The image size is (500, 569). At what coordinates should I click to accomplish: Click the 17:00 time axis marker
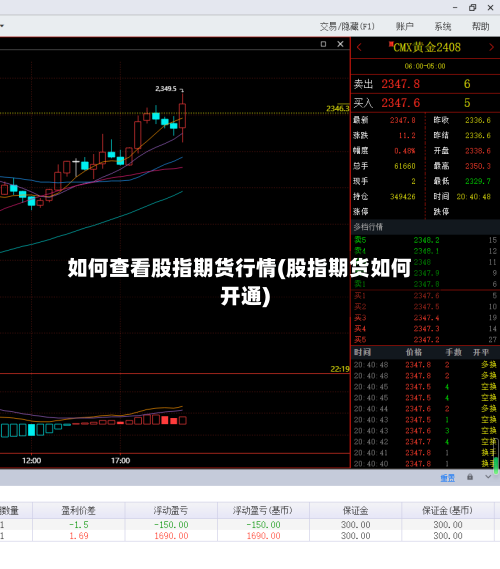tap(120, 461)
